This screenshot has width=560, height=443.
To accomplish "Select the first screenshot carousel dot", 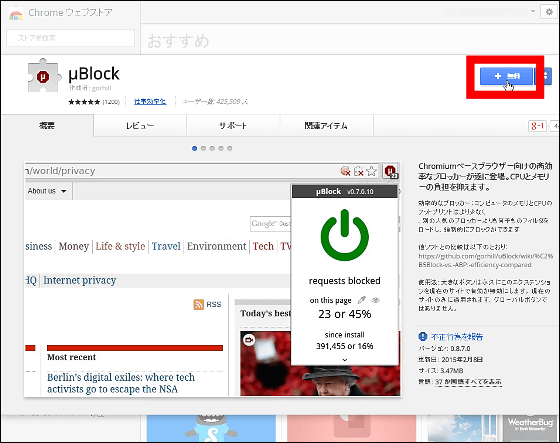I will [195, 148].
